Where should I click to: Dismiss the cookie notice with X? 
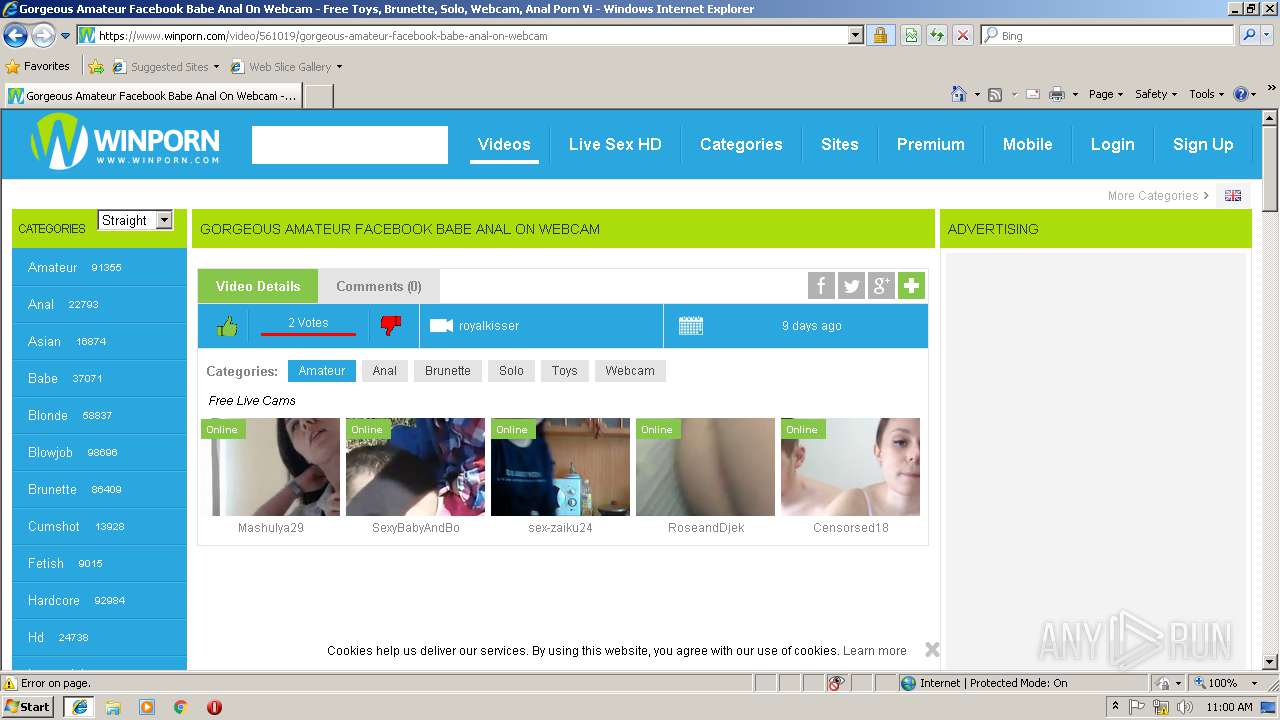pyautogui.click(x=932, y=650)
